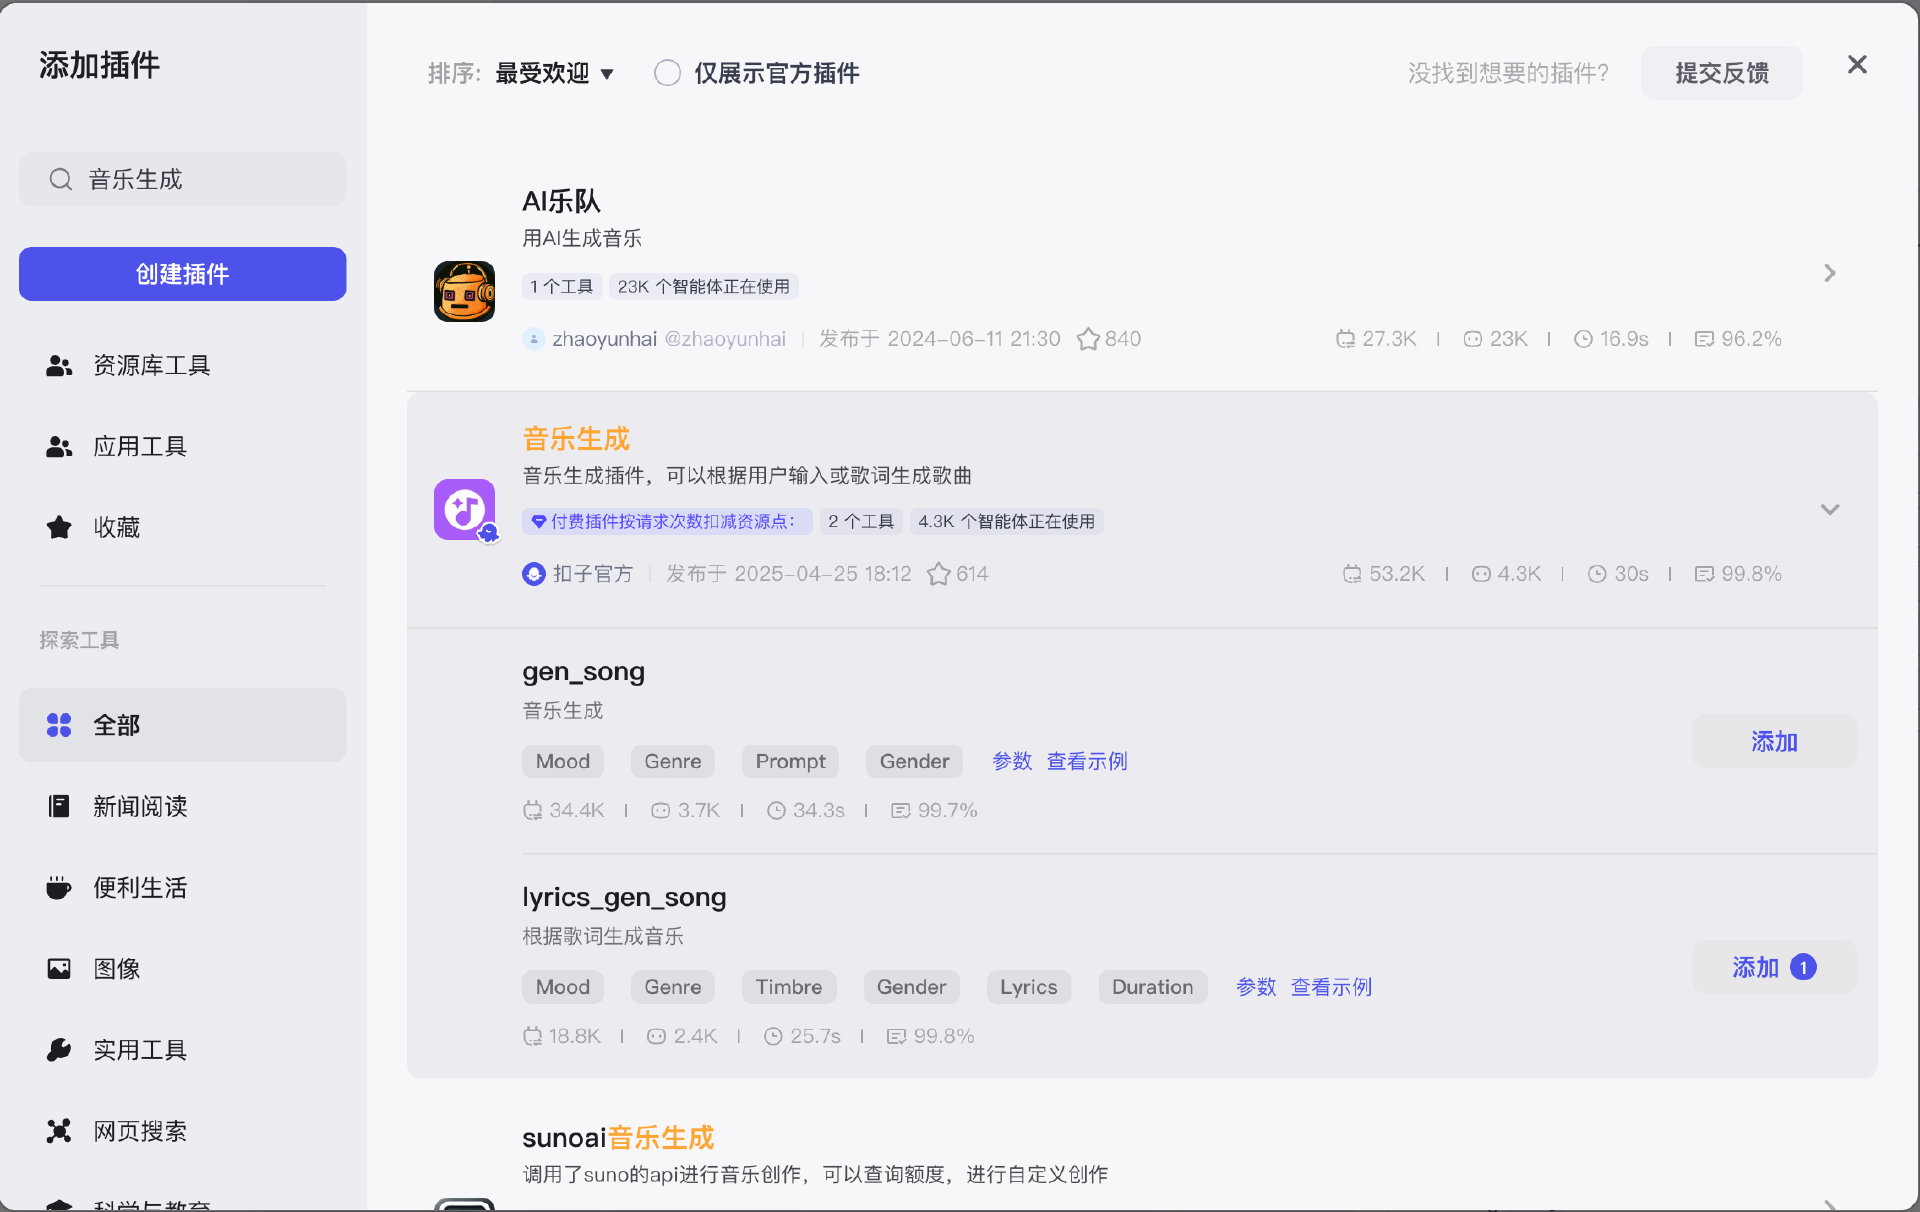
Task: Expand the AI乐队 card details
Action: [1830, 273]
